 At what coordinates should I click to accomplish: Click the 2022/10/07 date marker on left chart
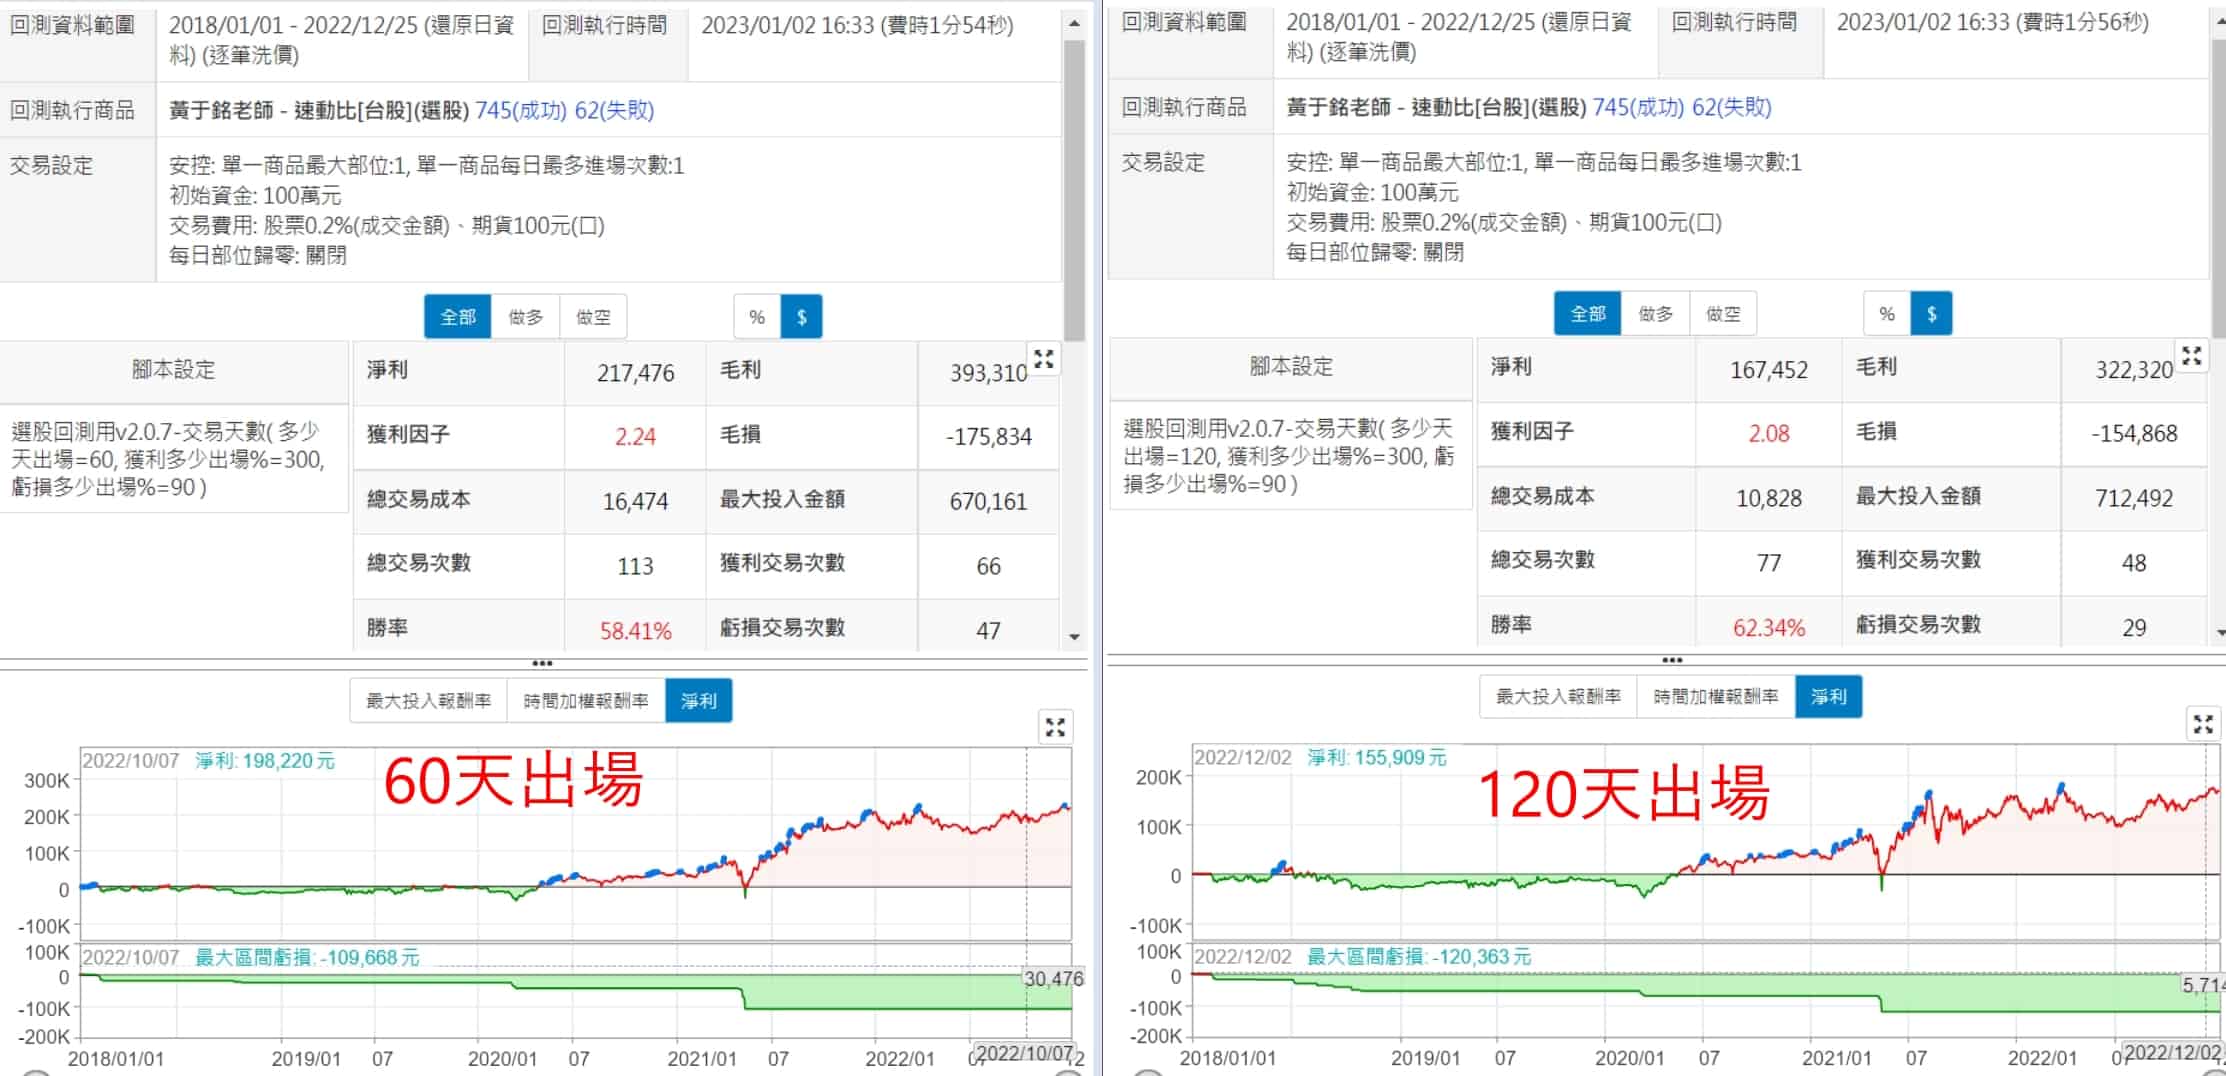click(1024, 1053)
